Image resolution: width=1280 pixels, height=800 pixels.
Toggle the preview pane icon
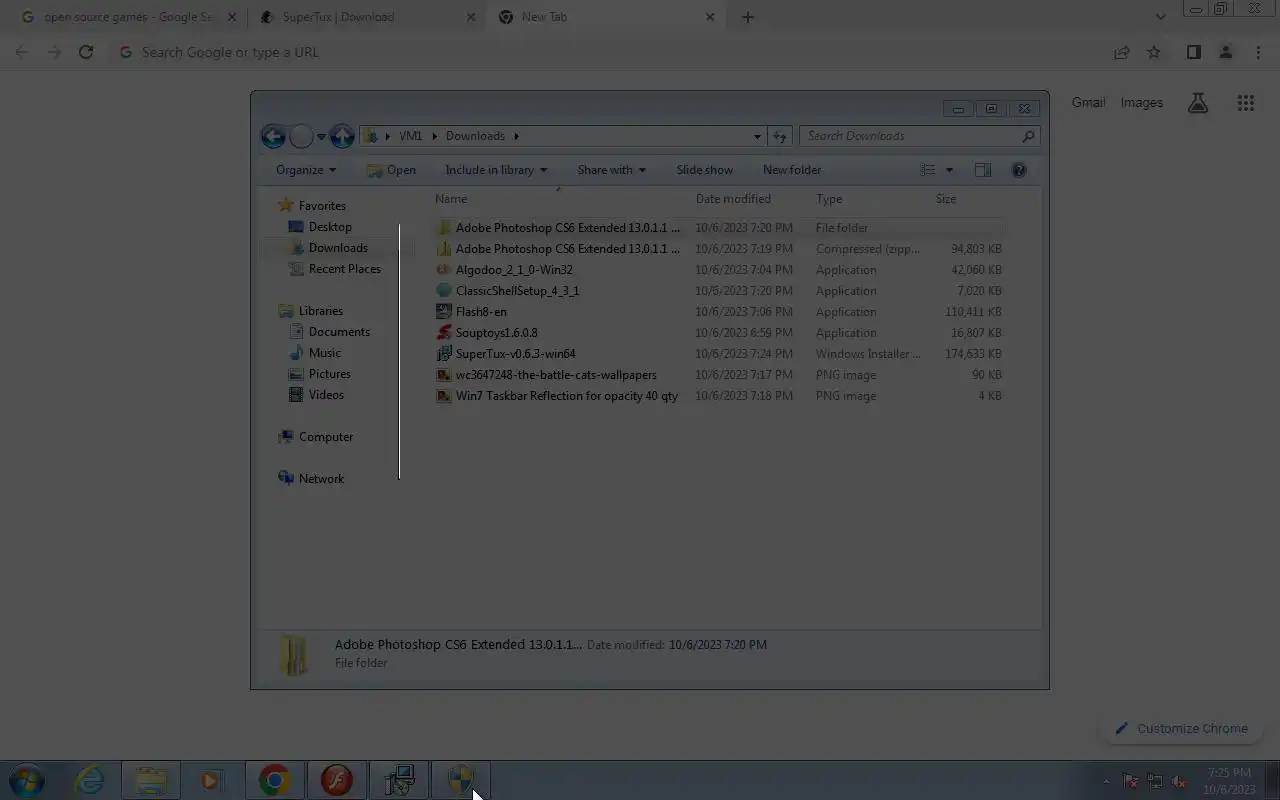tap(983, 170)
